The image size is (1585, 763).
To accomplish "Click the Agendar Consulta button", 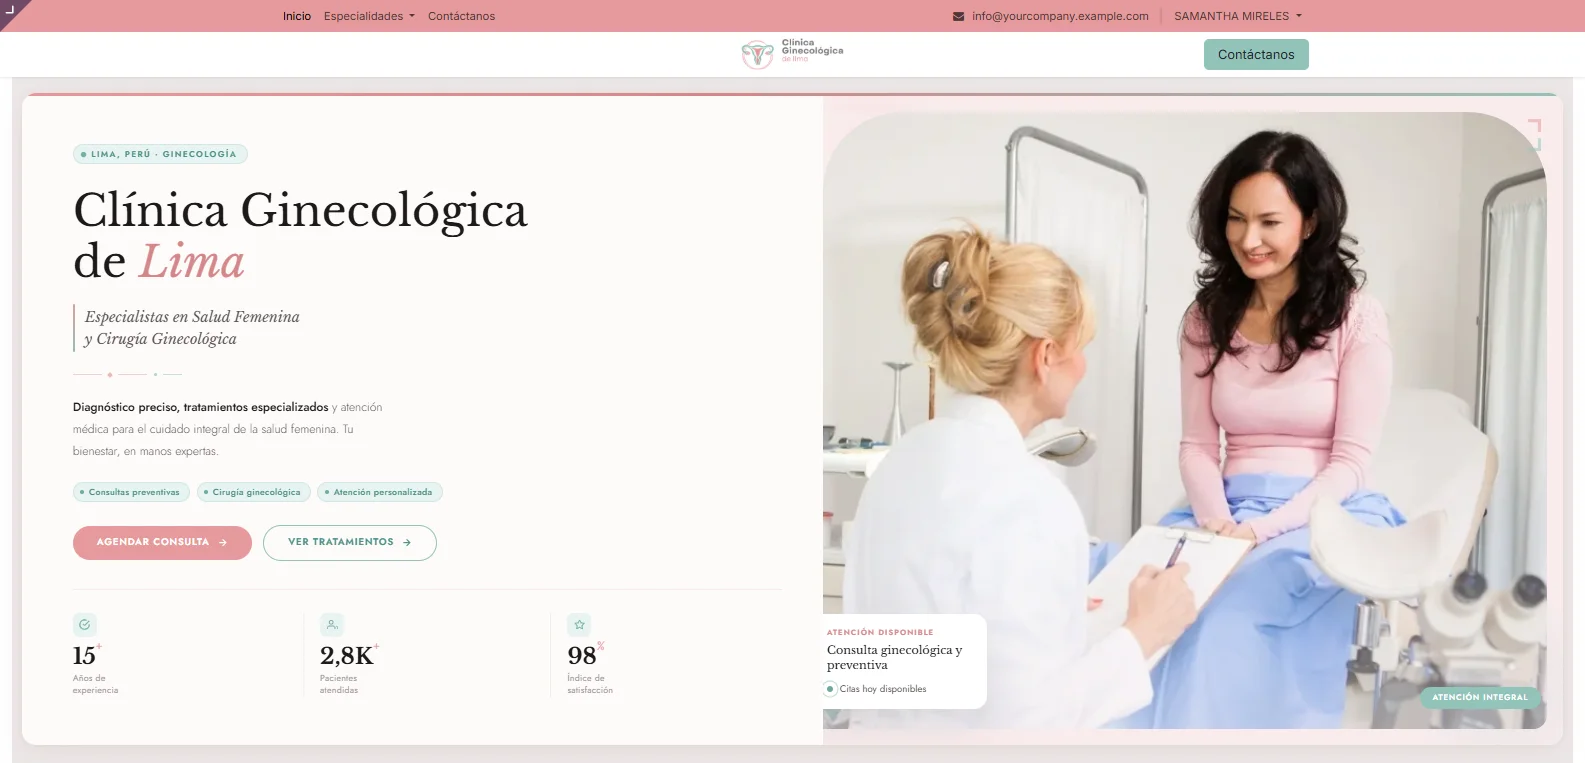I will click(162, 543).
